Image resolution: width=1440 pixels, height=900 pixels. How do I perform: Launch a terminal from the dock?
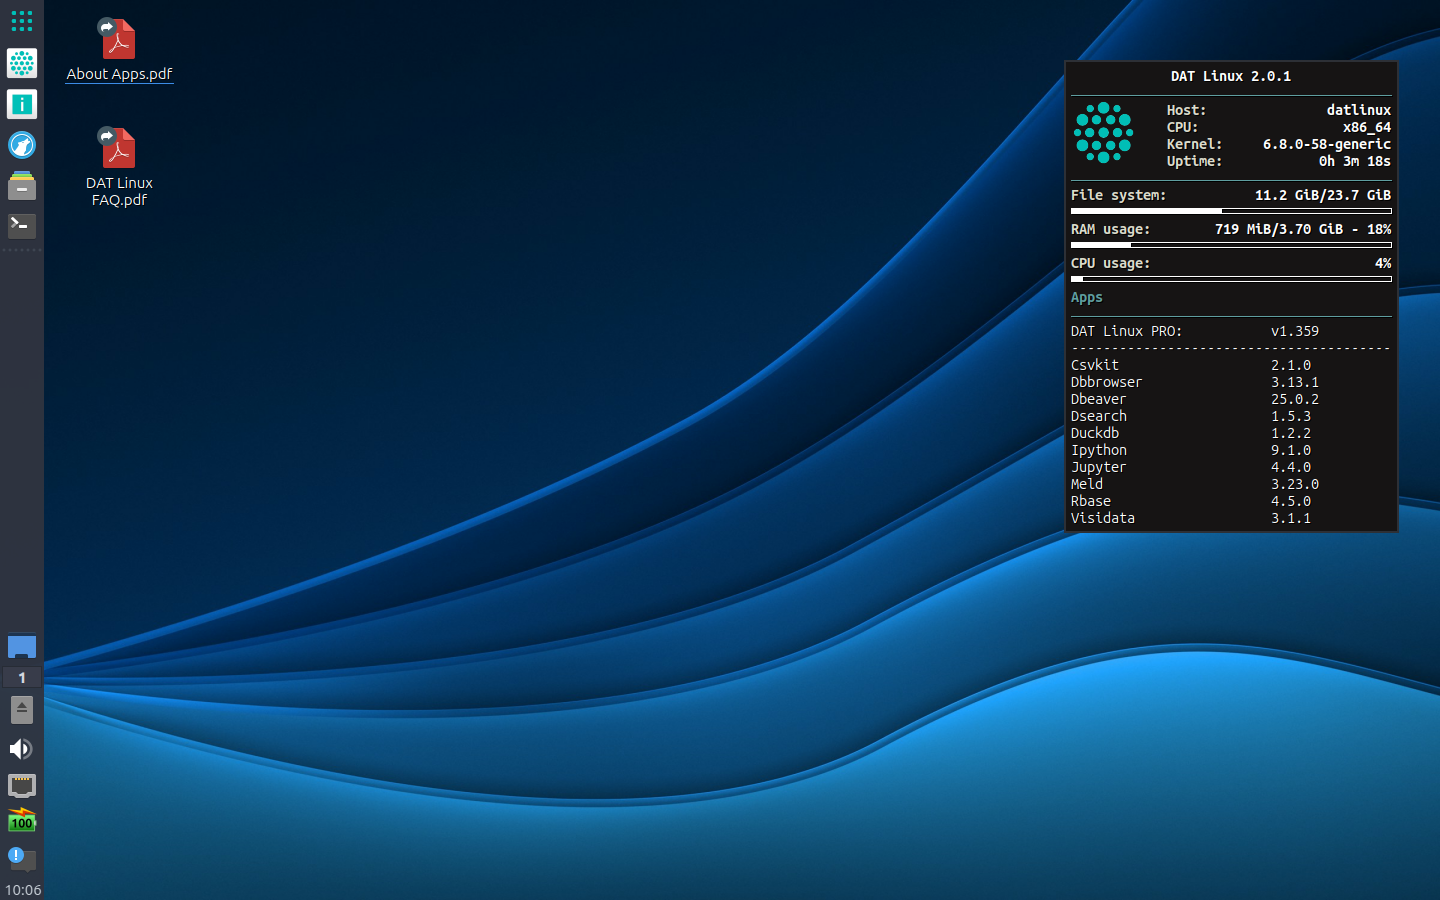(21, 226)
